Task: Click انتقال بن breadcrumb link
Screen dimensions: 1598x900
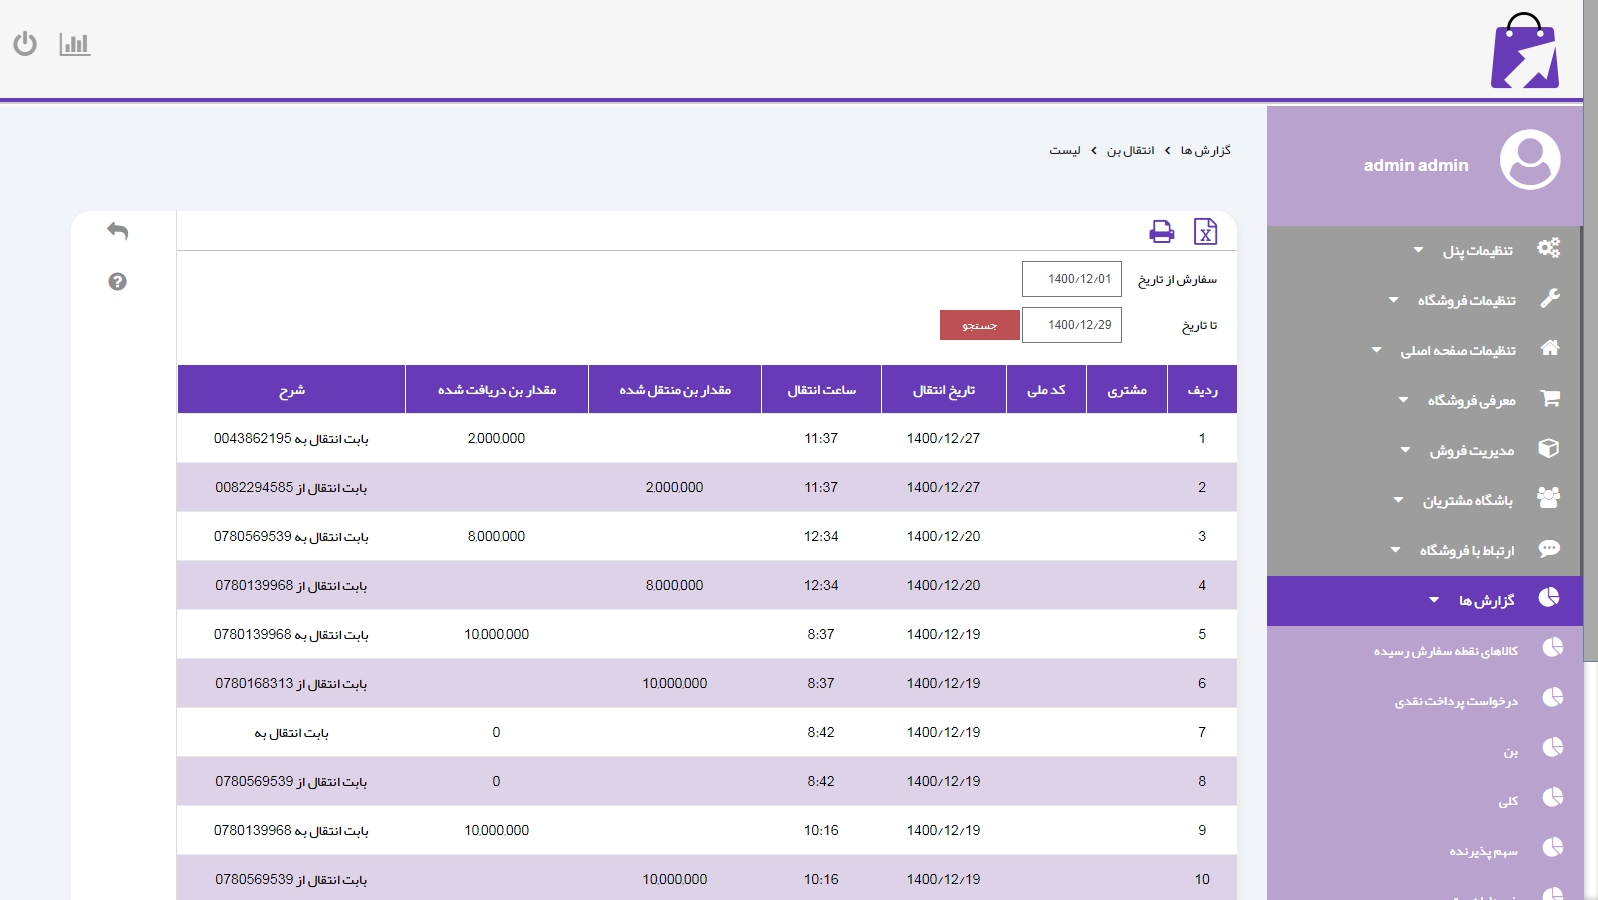Action: click(x=1130, y=150)
